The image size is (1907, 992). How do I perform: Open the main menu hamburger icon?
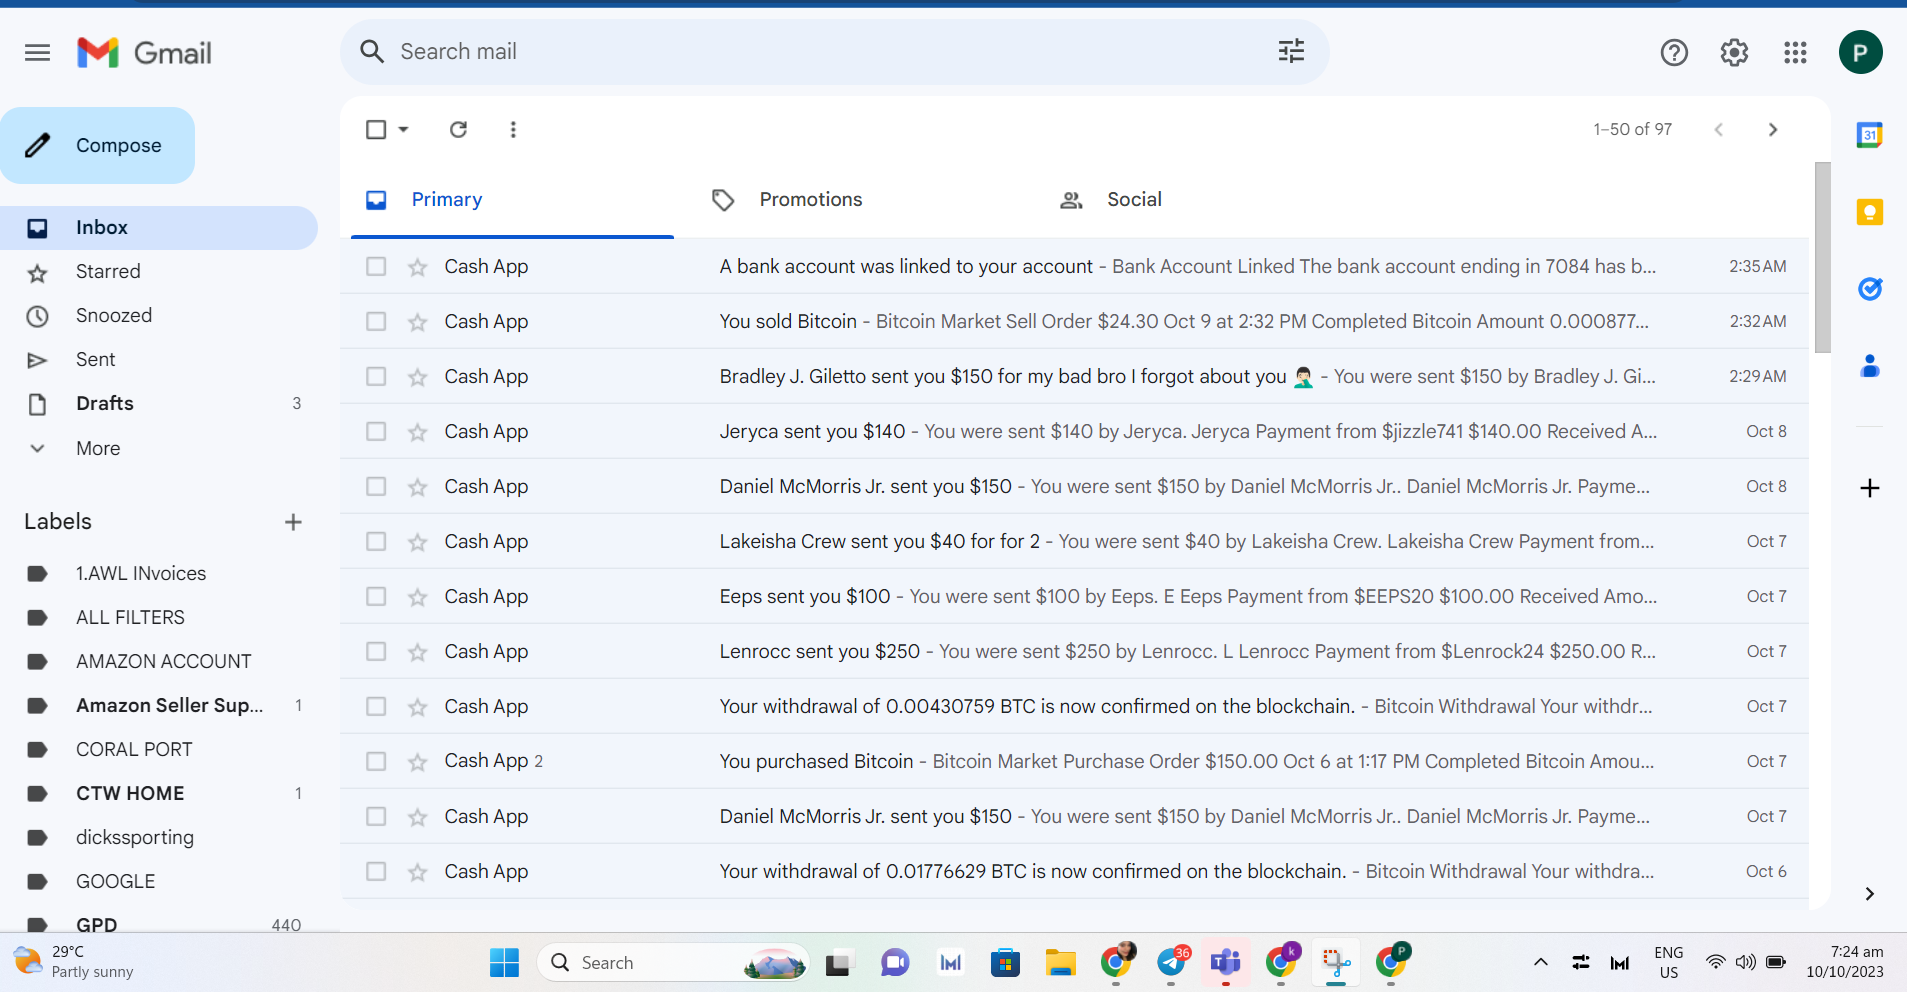tap(37, 53)
